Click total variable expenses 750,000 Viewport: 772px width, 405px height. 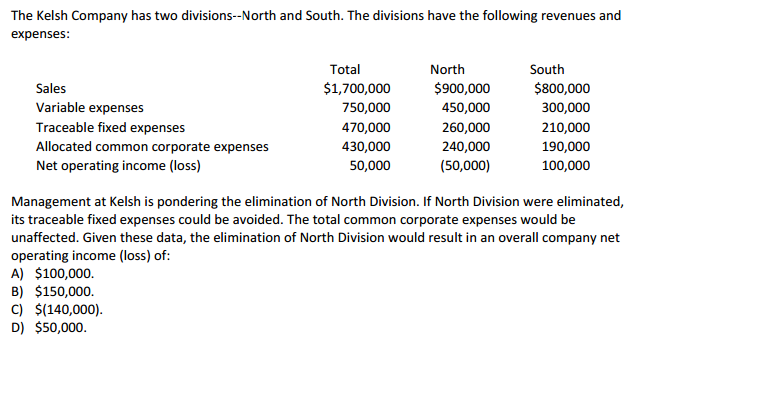tap(366, 108)
